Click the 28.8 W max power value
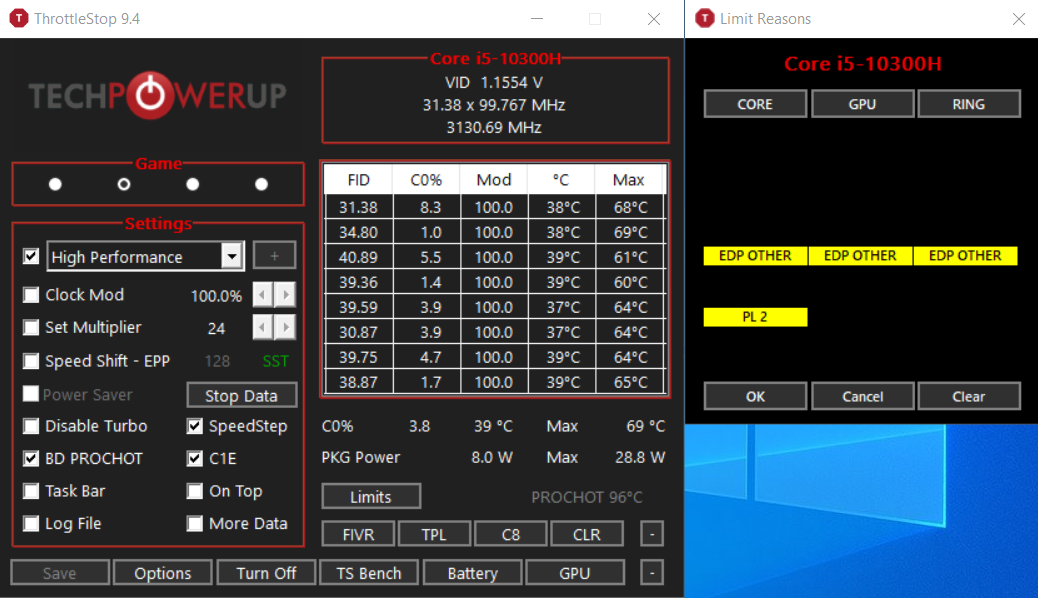Image resolution: width=1038 pixels, height=598 pixels. pos(639,458)
